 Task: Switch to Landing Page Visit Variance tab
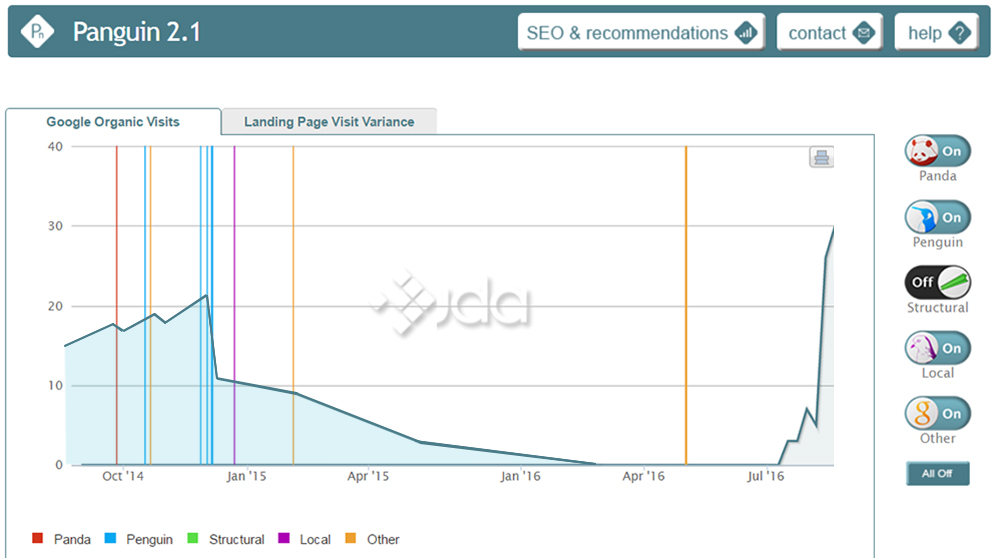pyautogui.click(x=329, y=122)
